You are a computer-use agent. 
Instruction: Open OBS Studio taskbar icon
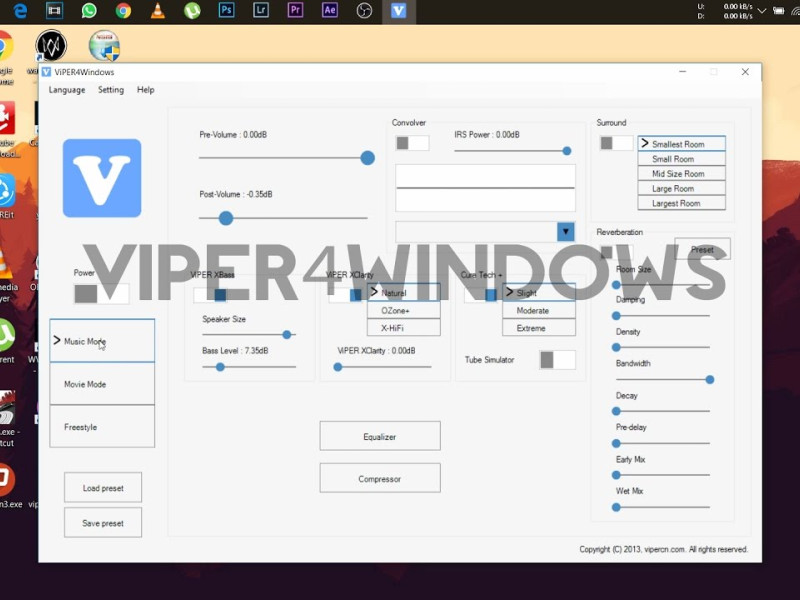pyautogui.click(x=364, y=11)
